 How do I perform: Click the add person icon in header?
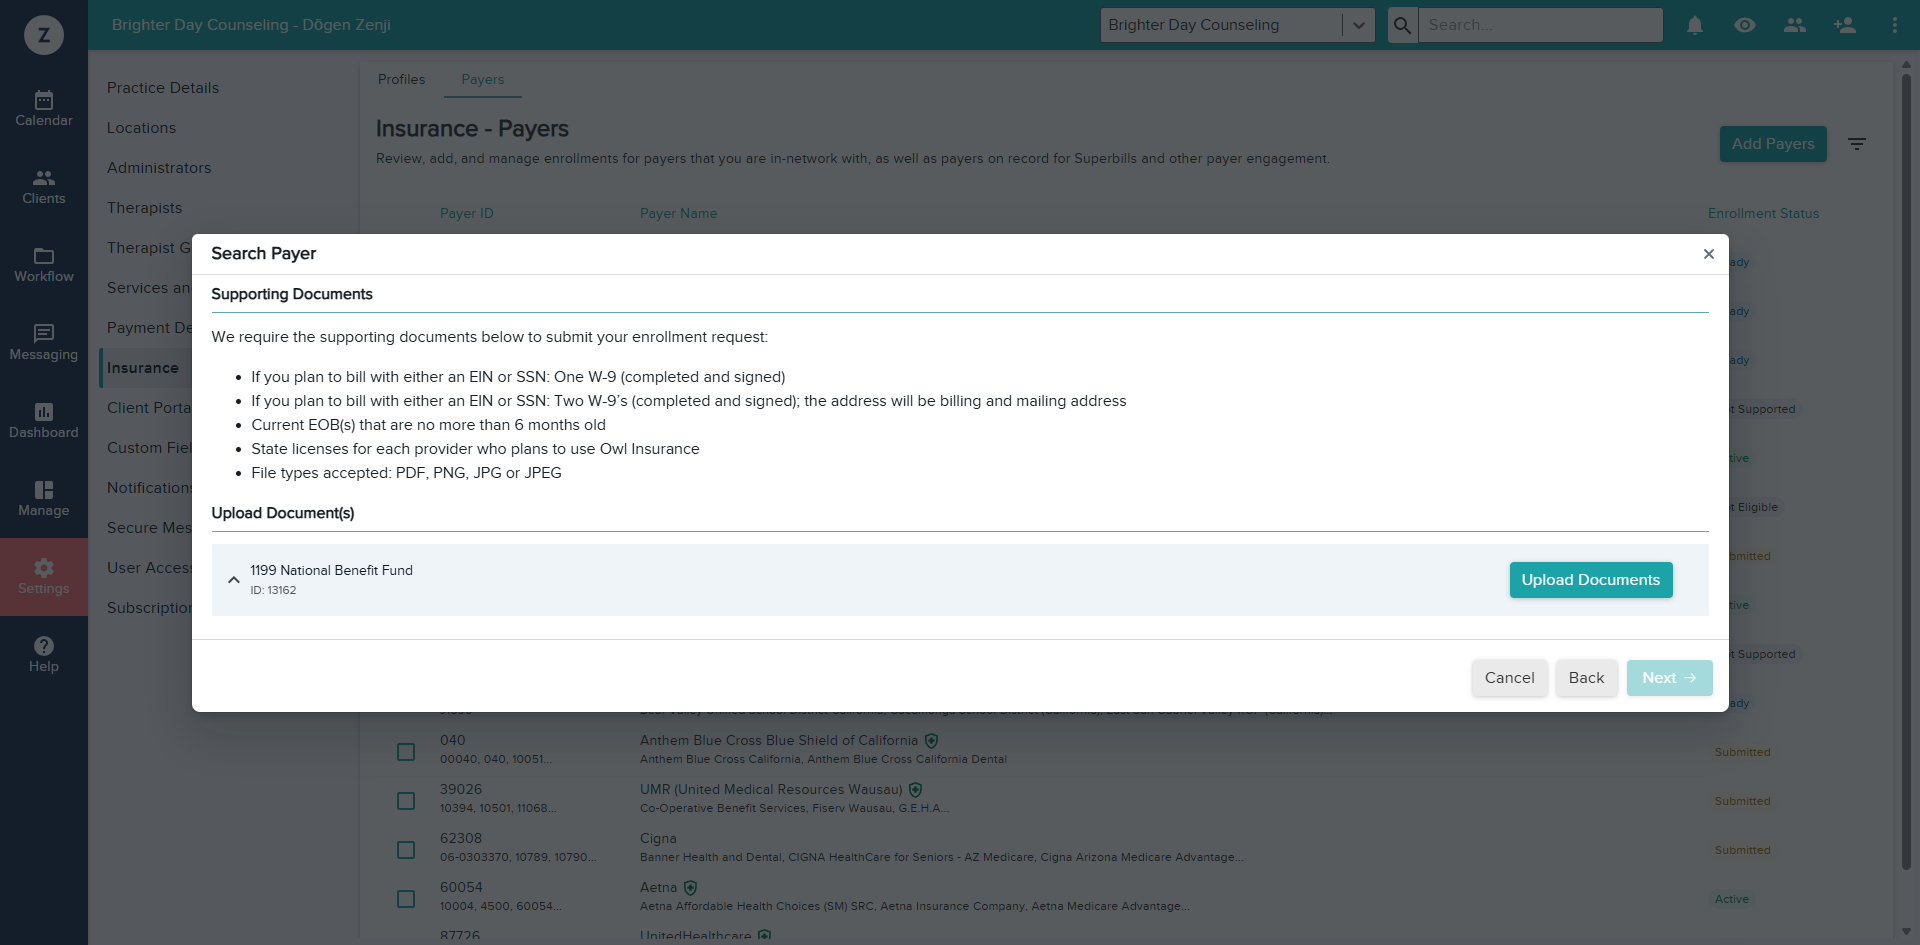pyautogui.click(x=1845, y=25)
